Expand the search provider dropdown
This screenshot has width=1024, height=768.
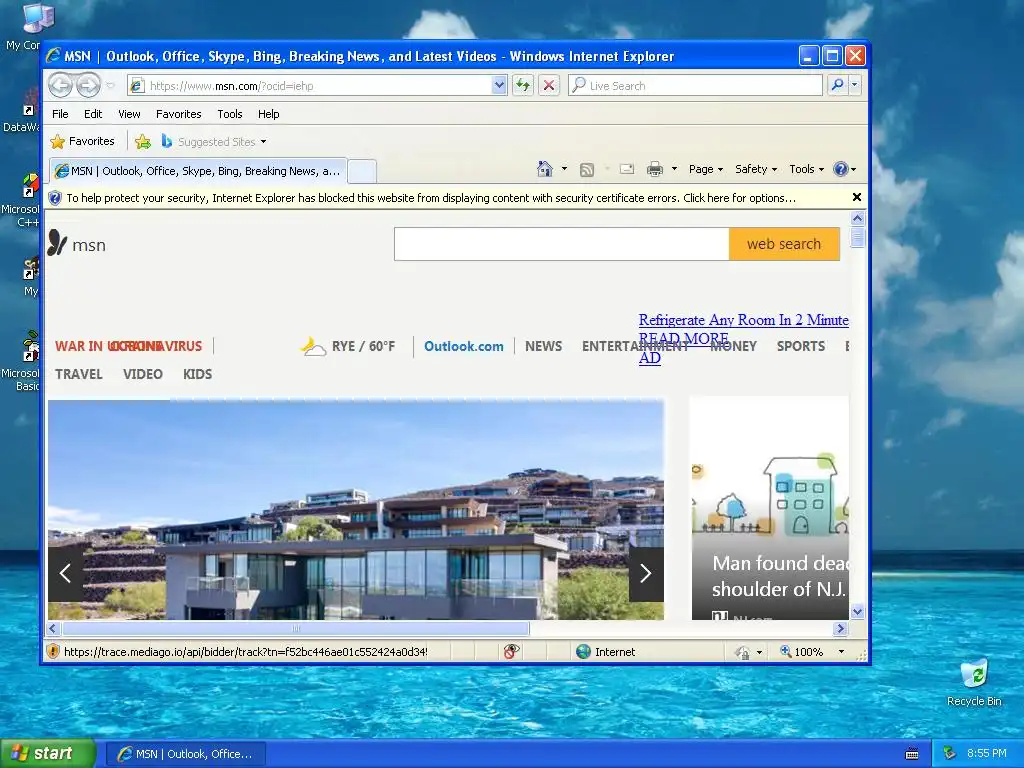854,86
